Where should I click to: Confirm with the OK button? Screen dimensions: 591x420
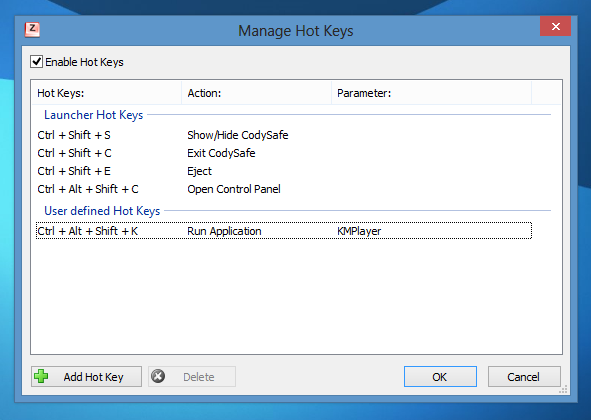[440, 376]
